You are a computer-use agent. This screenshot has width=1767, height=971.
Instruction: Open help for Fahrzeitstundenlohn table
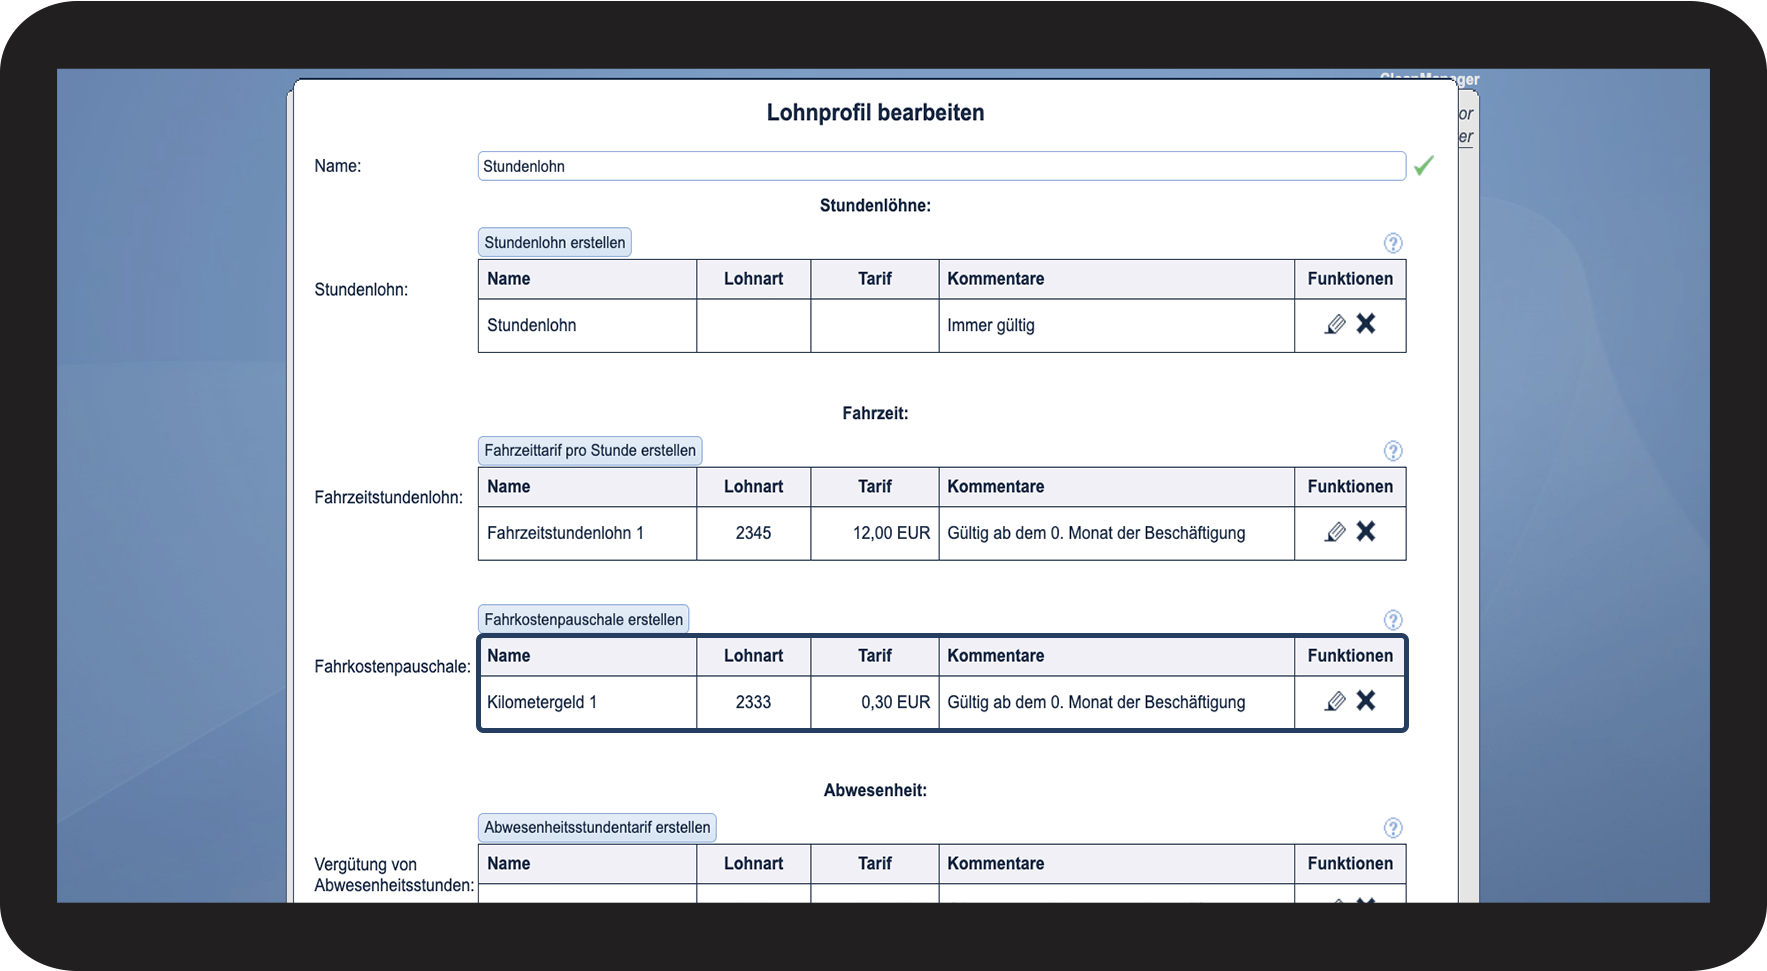click(x=1393, y=451)
